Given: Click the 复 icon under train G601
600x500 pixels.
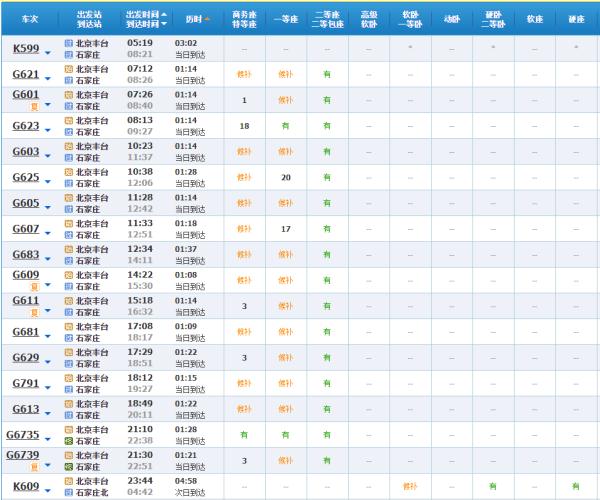Looking at the screenshot, I should (x=34, y=106).
